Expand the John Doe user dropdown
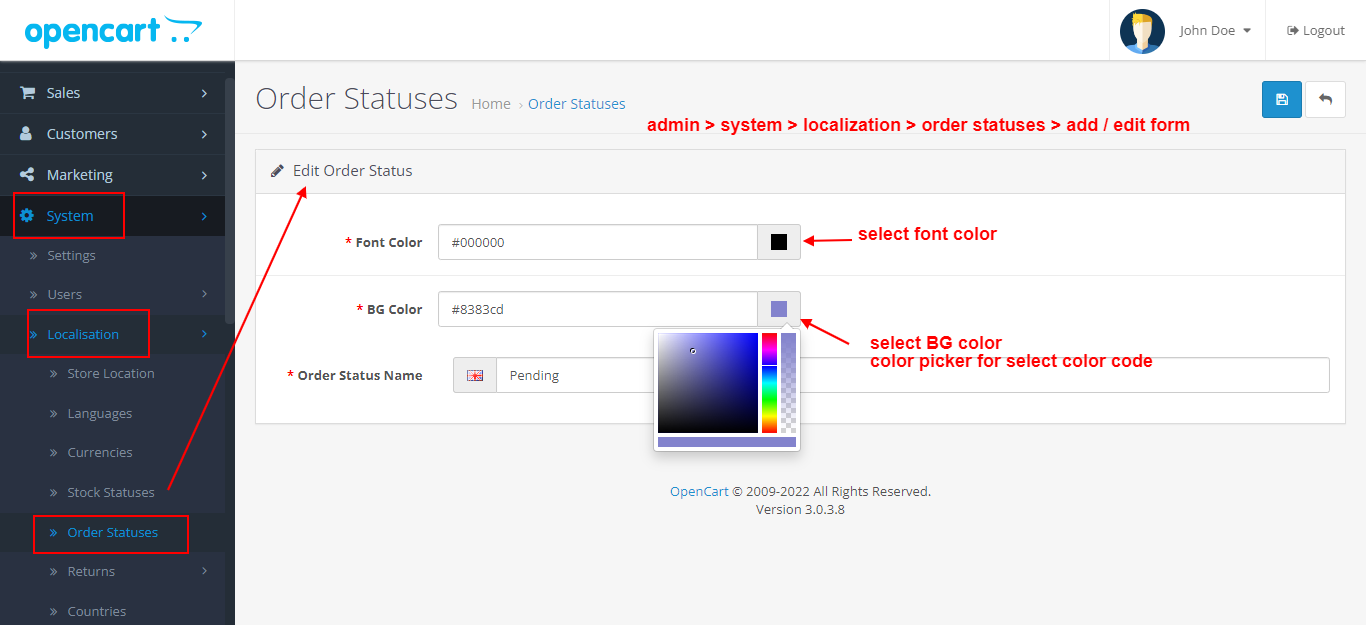This screenshot has width=1366, height=625. click(x=1214, y=30)
